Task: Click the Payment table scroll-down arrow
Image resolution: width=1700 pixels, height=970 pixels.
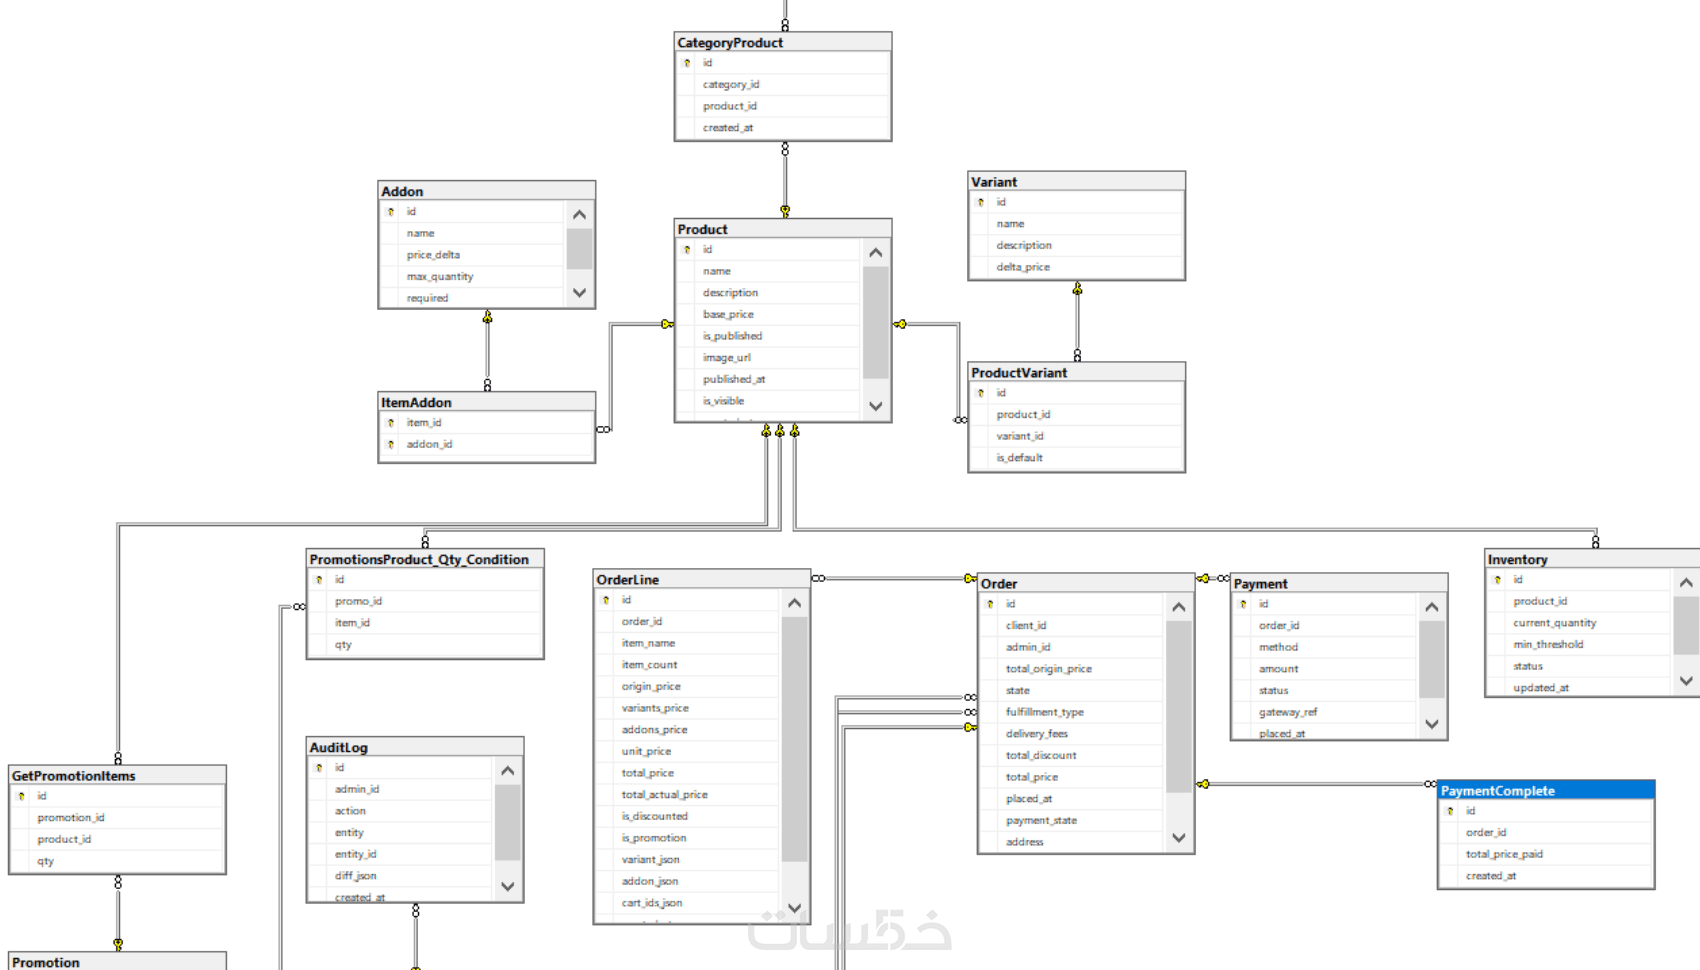Action: 1432,724
